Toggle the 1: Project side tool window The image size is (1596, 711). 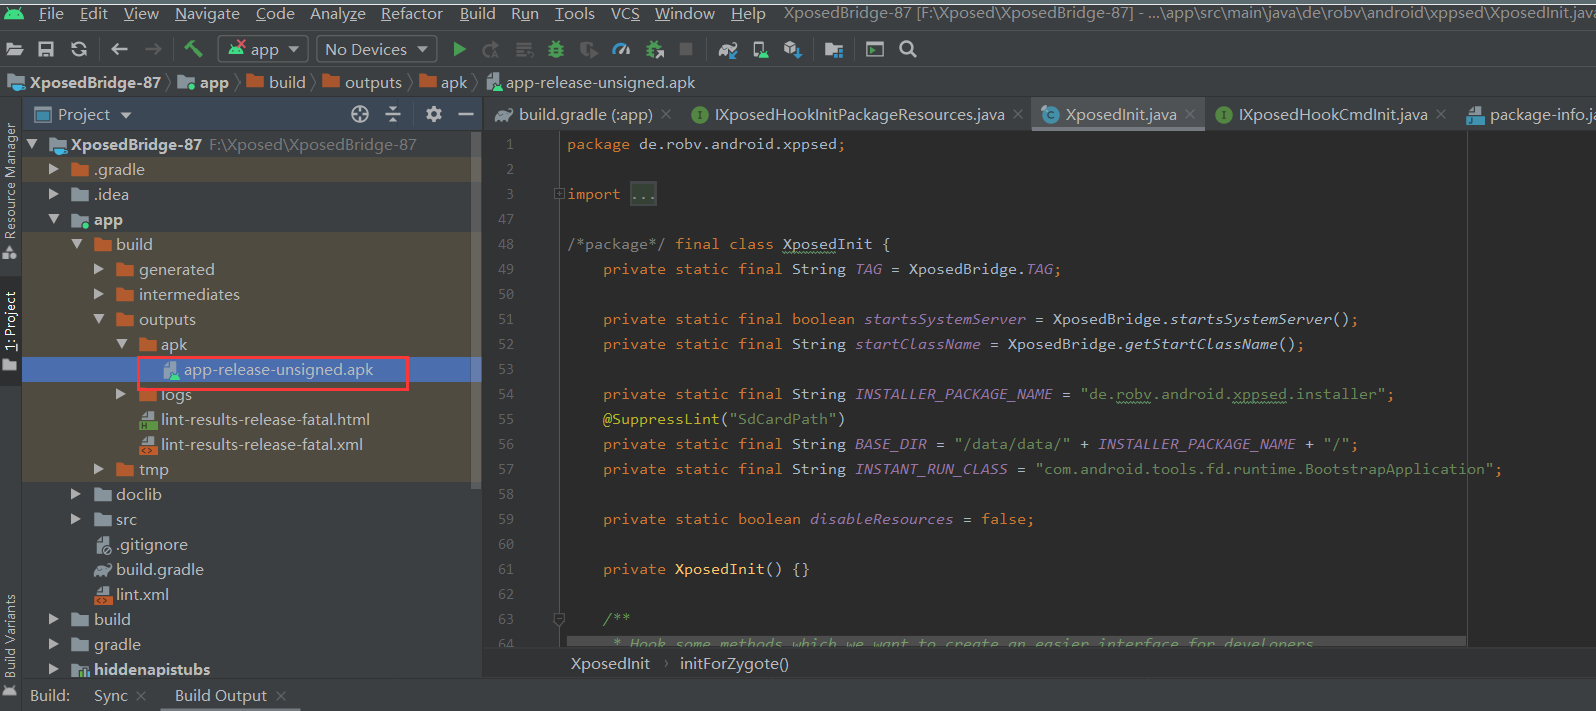(10, 330)
